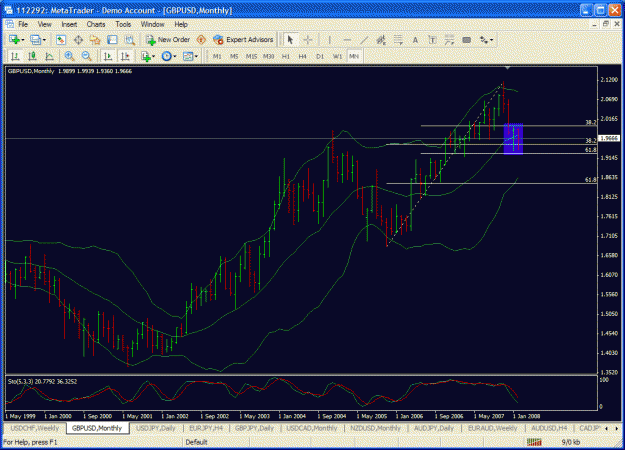This screenshot has height=450, width=625.
Task: Open the Window menu
Action: [x=152, y=24]
